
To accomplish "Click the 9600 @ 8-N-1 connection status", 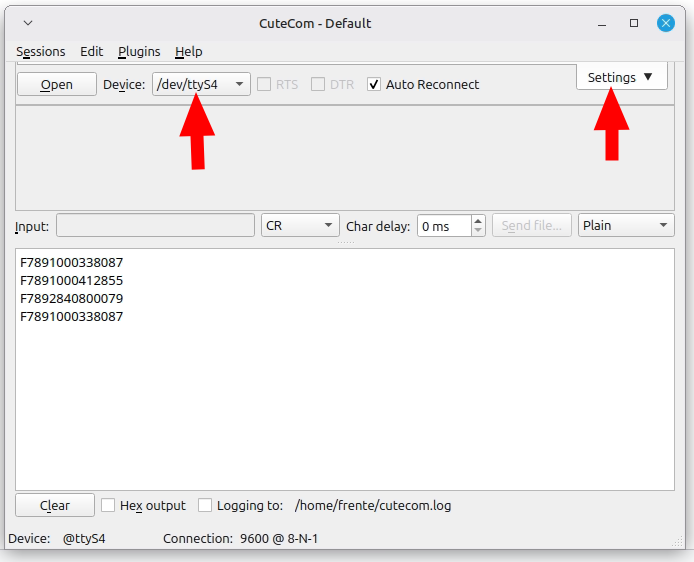I will click(279, 539).
